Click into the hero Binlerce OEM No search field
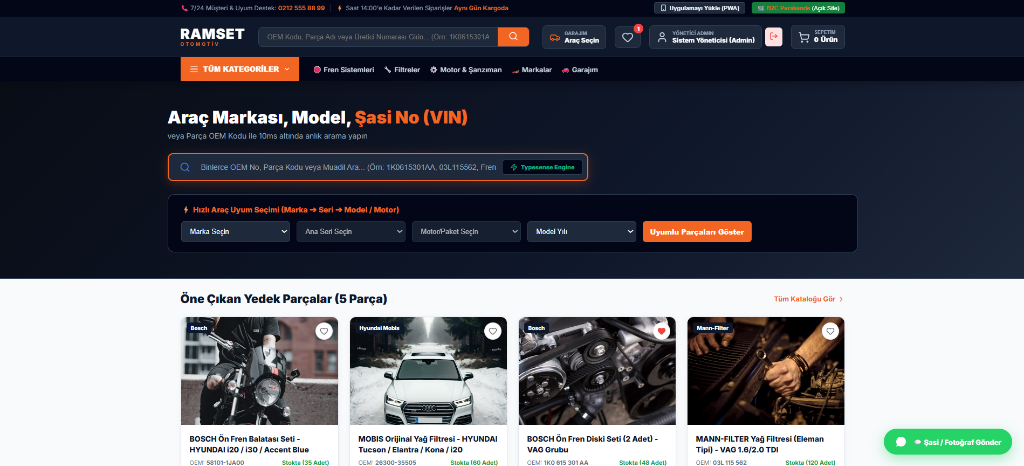Viewport: 1024px width, 466px height. (347, 167)
